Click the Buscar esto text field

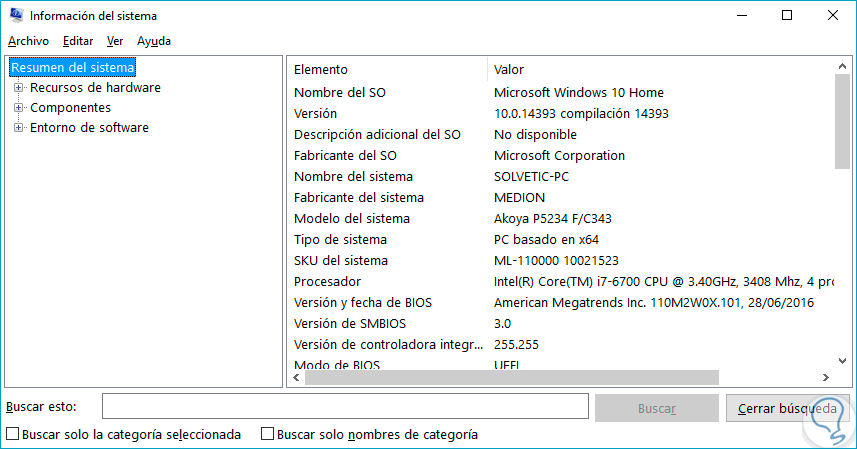[345, 407]
